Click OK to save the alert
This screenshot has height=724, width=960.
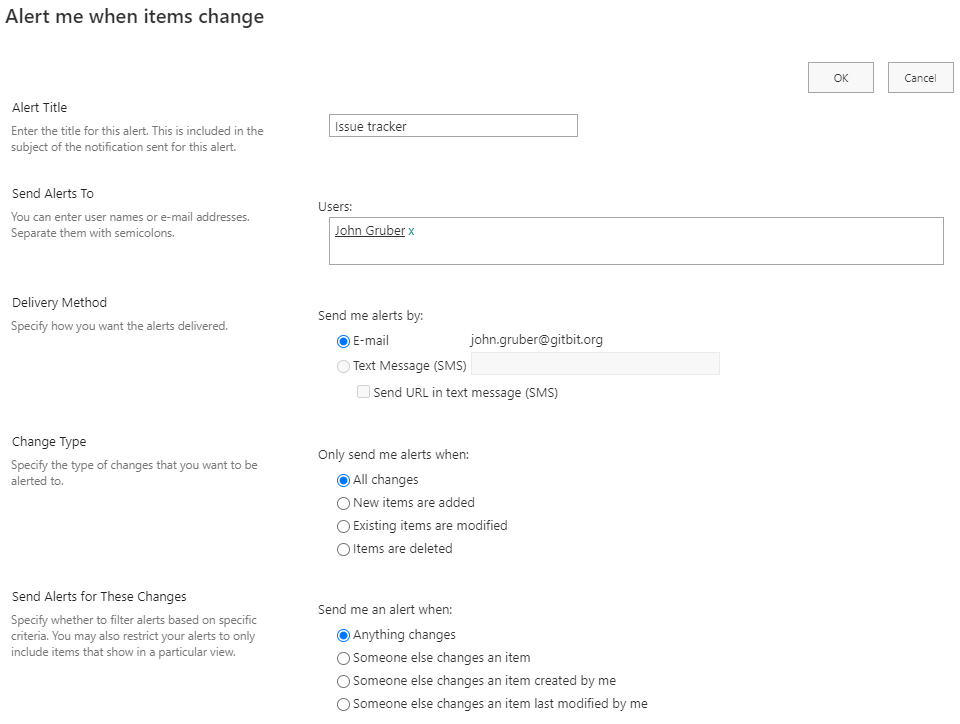point(840,77)
